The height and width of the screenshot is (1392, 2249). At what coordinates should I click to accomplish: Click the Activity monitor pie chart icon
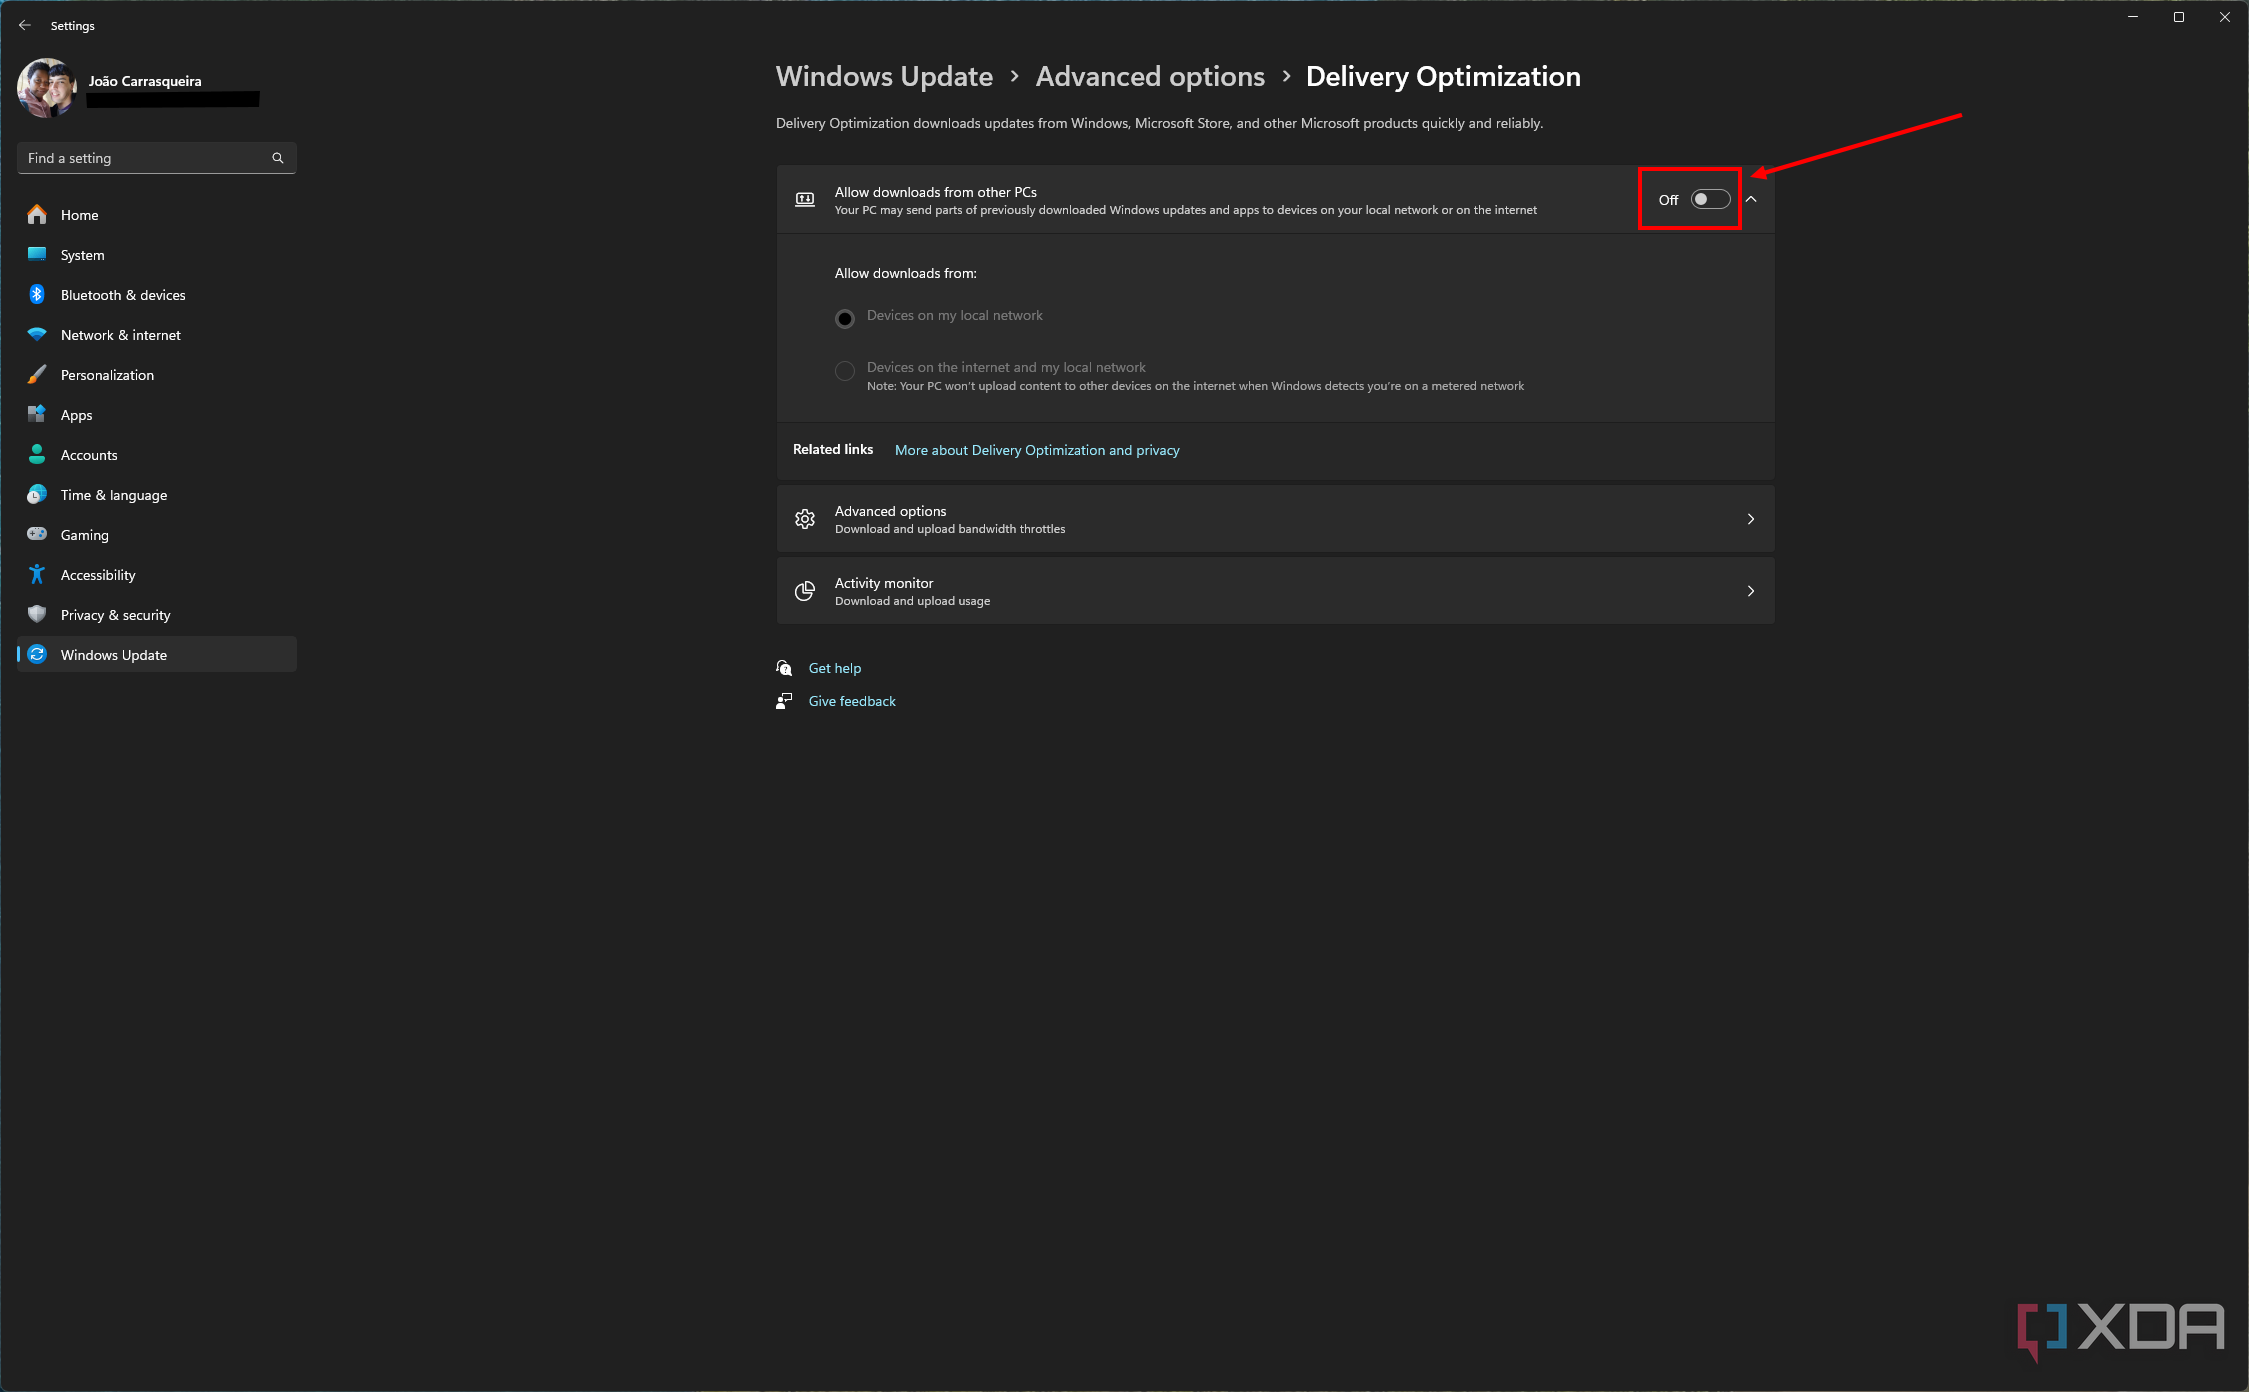point(805,591)
